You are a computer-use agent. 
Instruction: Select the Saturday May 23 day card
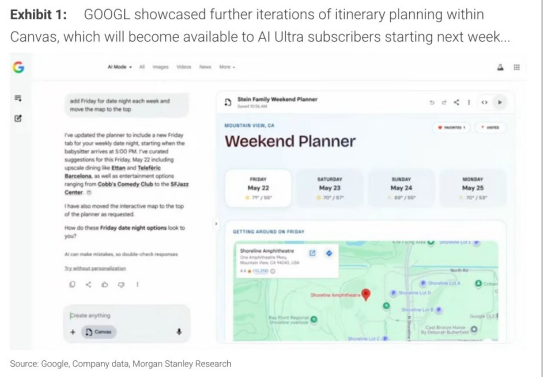(330, 188)
